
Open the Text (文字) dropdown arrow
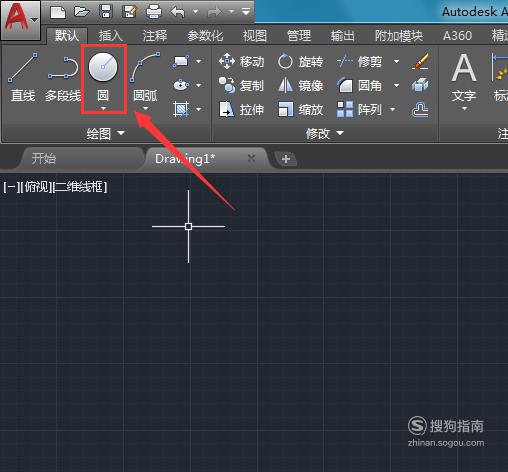click(x=464, y=109)
